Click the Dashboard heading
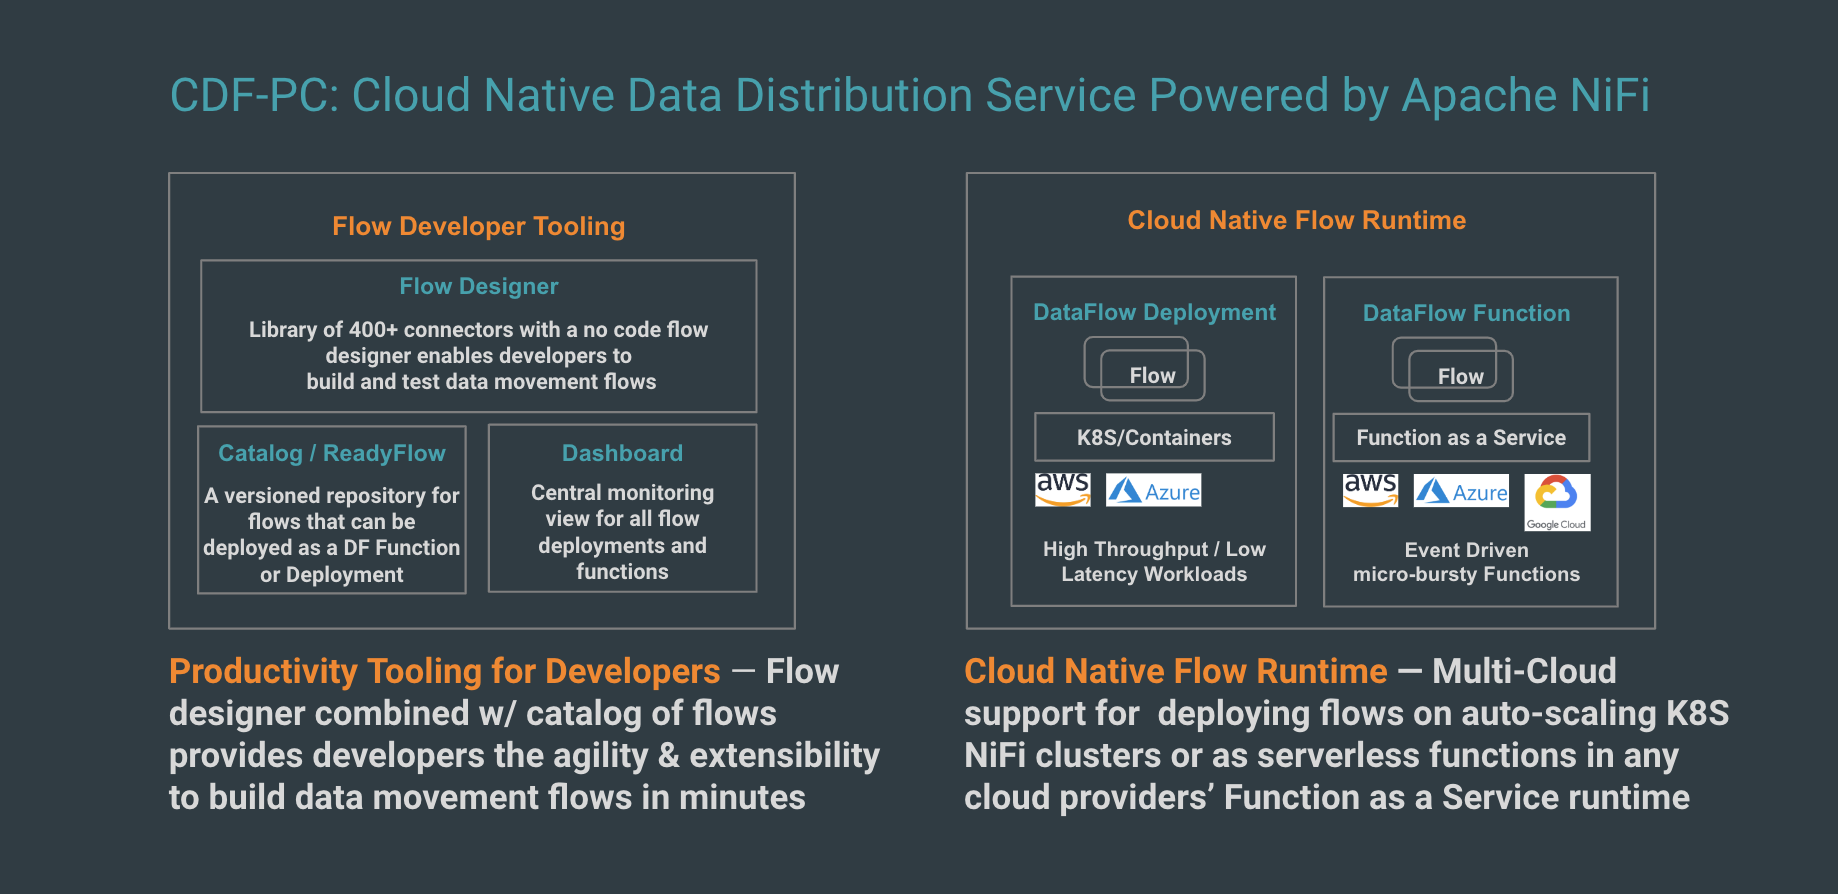1838x894 pixels. 622,453
